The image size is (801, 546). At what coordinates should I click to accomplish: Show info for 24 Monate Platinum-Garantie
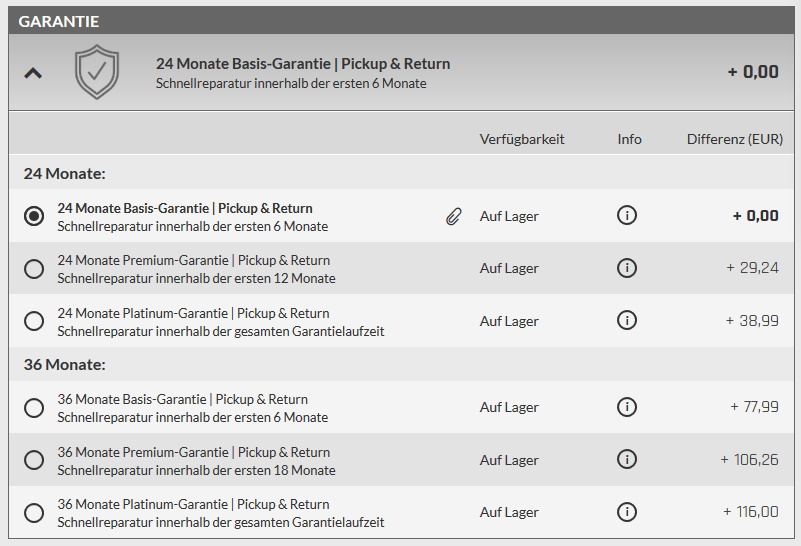(x=627, y=321)
